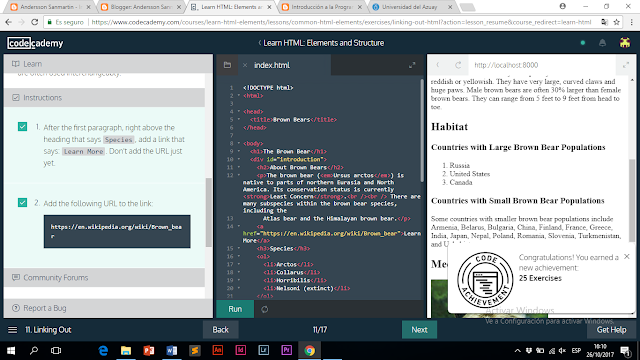
Task: Open the Chrome menu three dots
Action: click(x=632, y=22)
